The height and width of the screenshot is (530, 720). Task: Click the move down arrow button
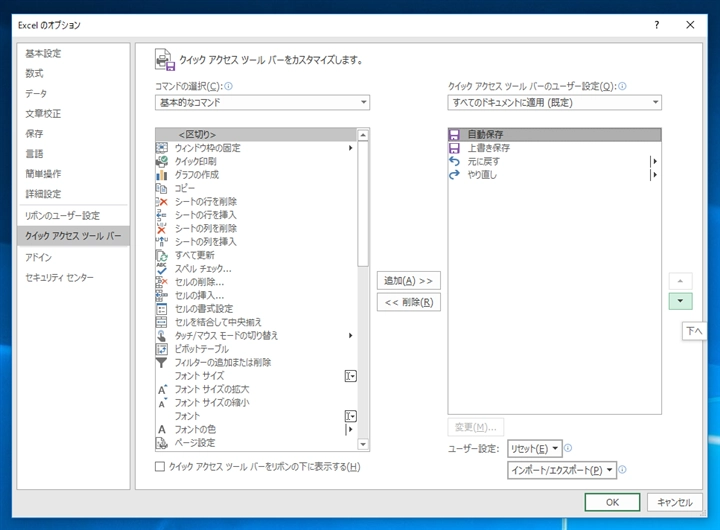point(681,301)
